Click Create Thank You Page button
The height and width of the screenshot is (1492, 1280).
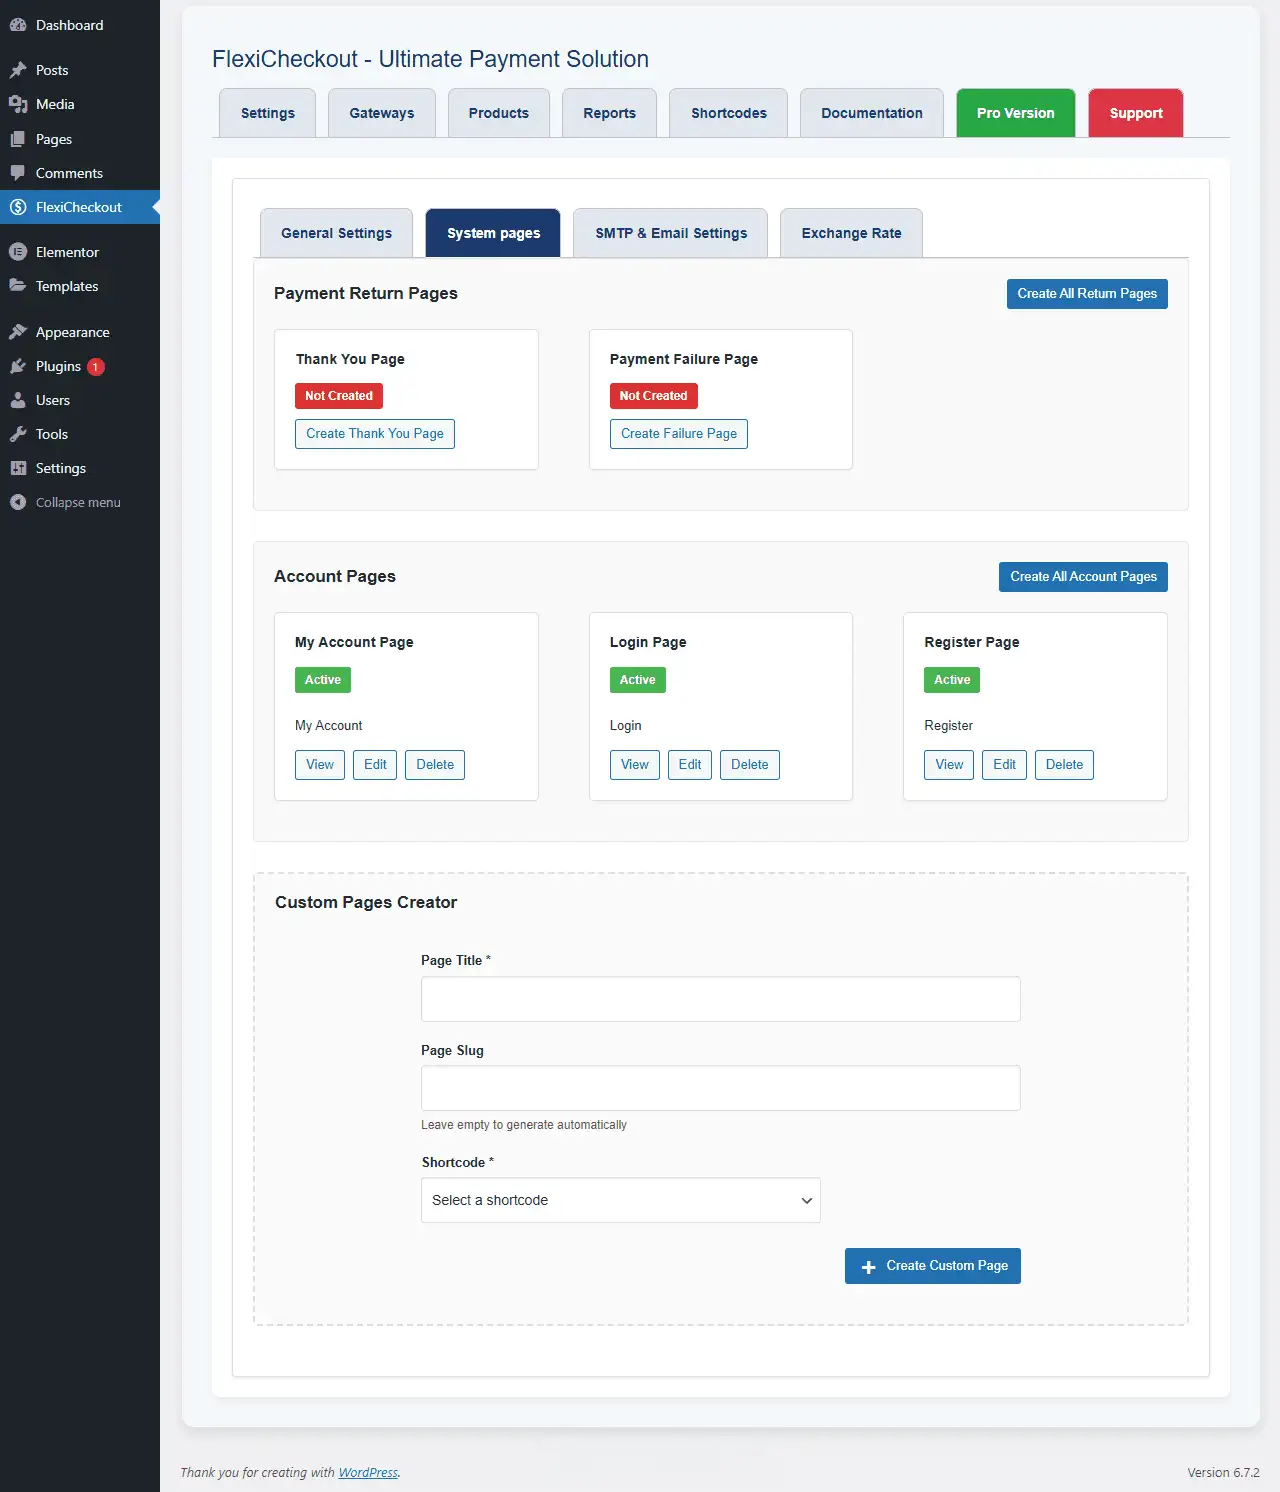375,434
